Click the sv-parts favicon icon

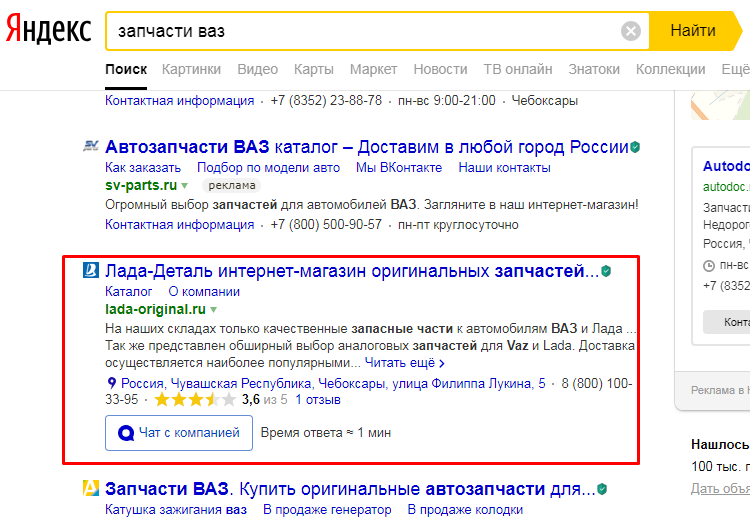click(x=91, y=145)
